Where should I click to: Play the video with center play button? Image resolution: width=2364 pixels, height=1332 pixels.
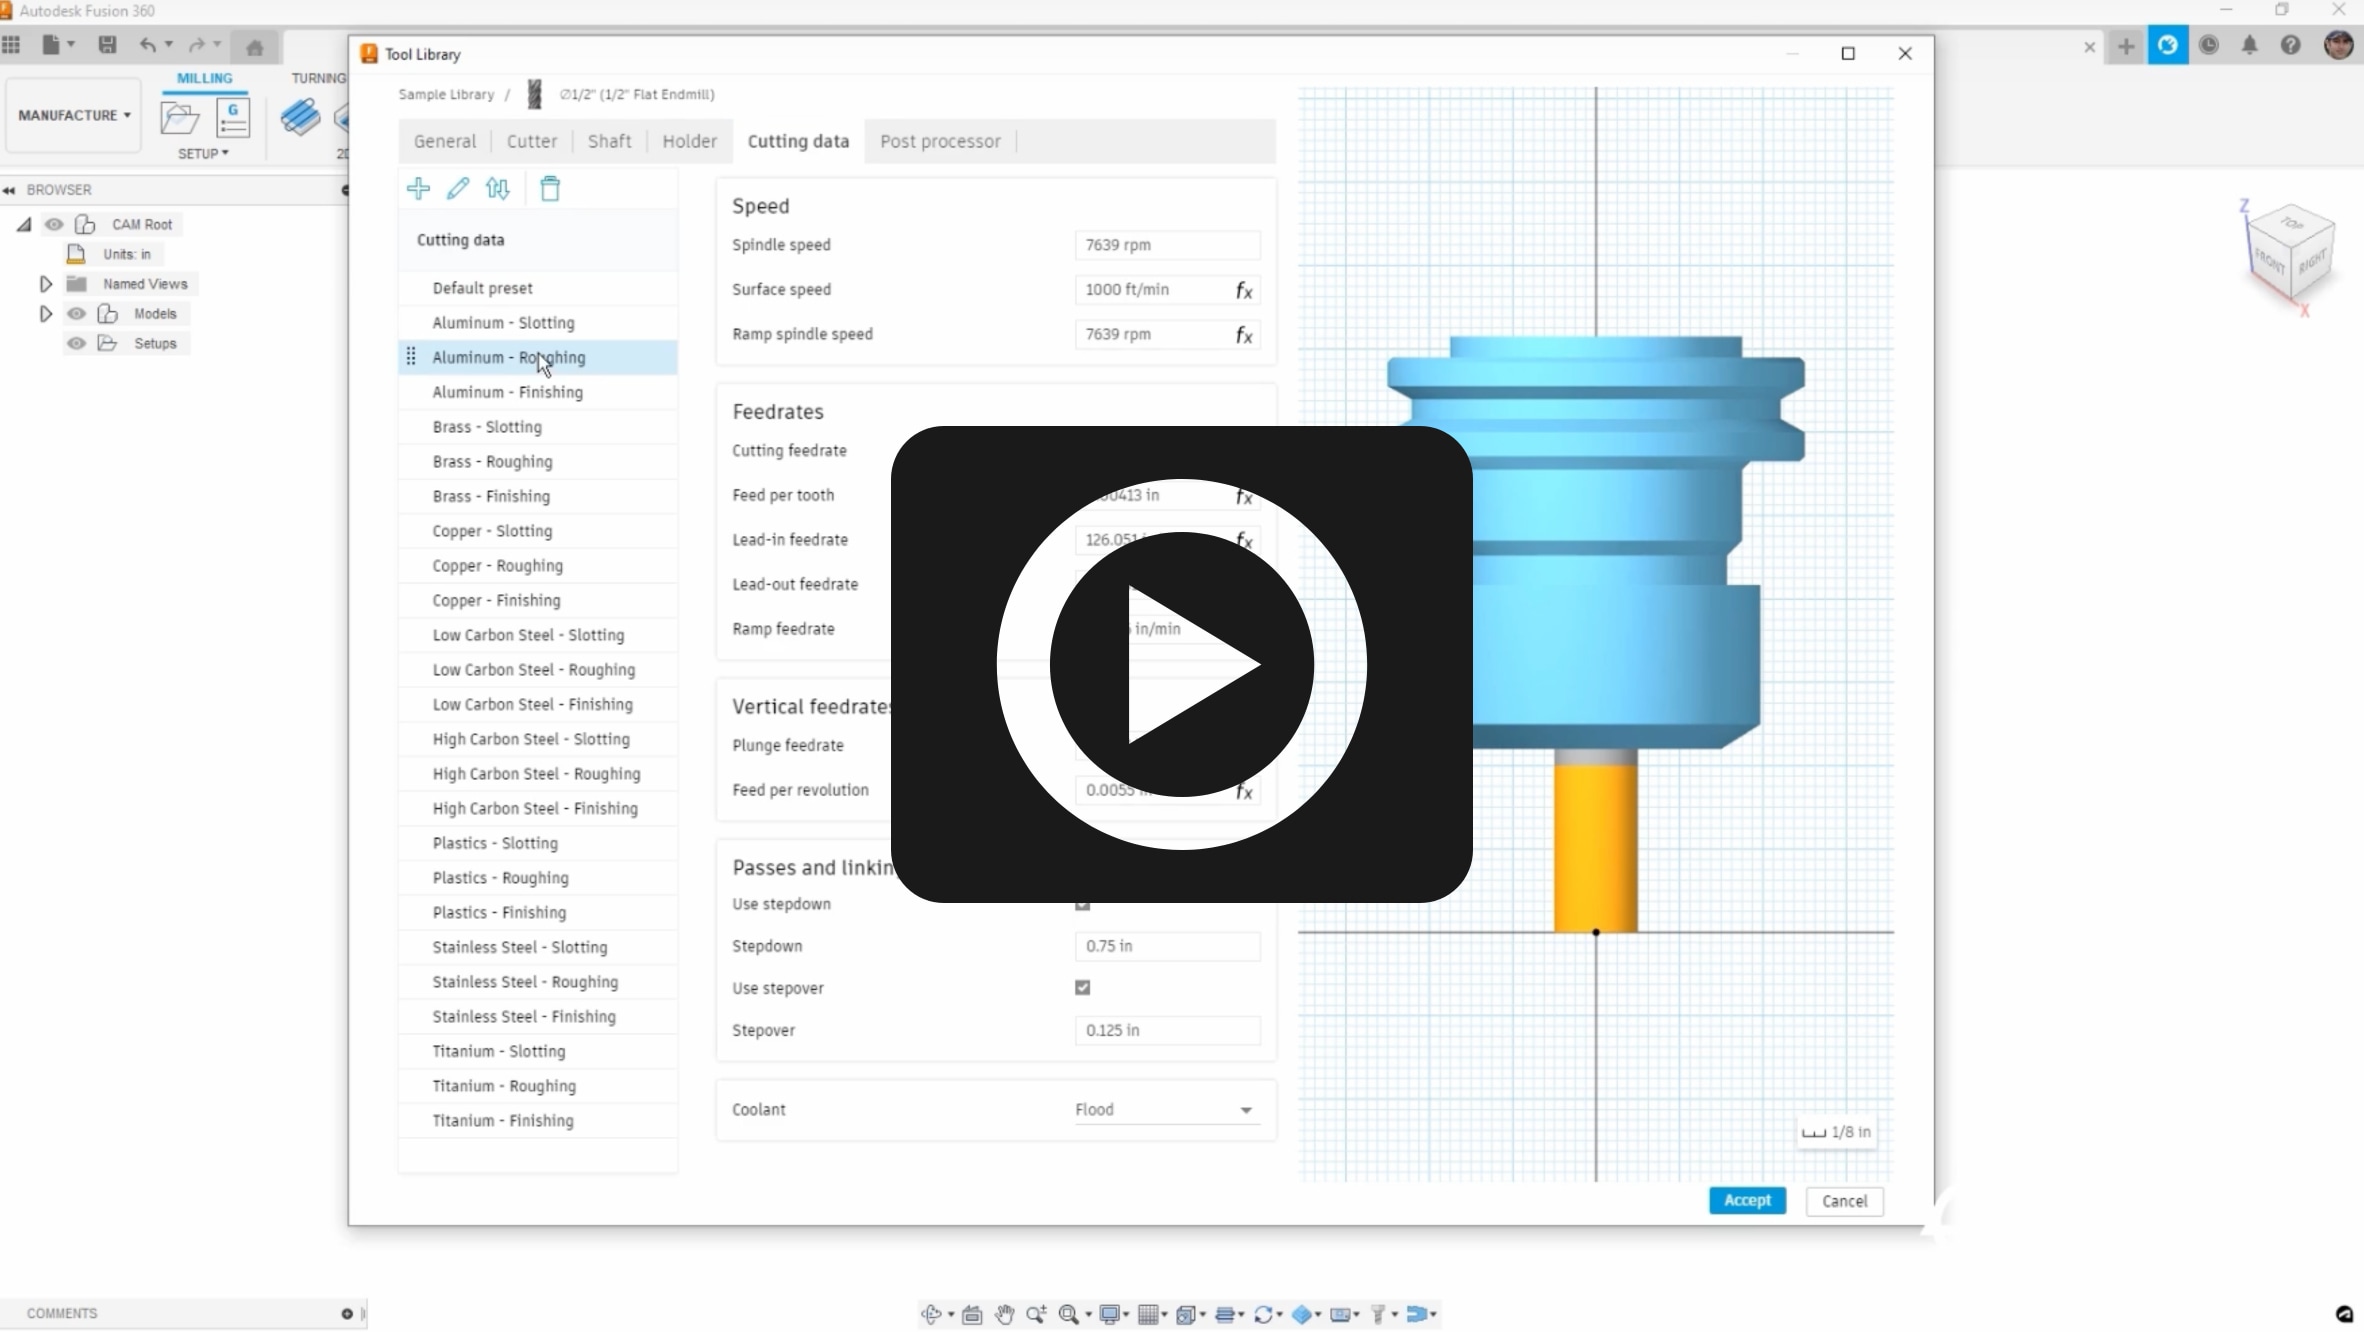(1181, 664)
